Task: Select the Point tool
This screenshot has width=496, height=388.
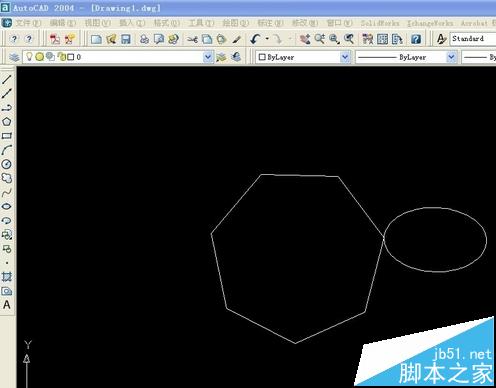Action: coord(7,263)
